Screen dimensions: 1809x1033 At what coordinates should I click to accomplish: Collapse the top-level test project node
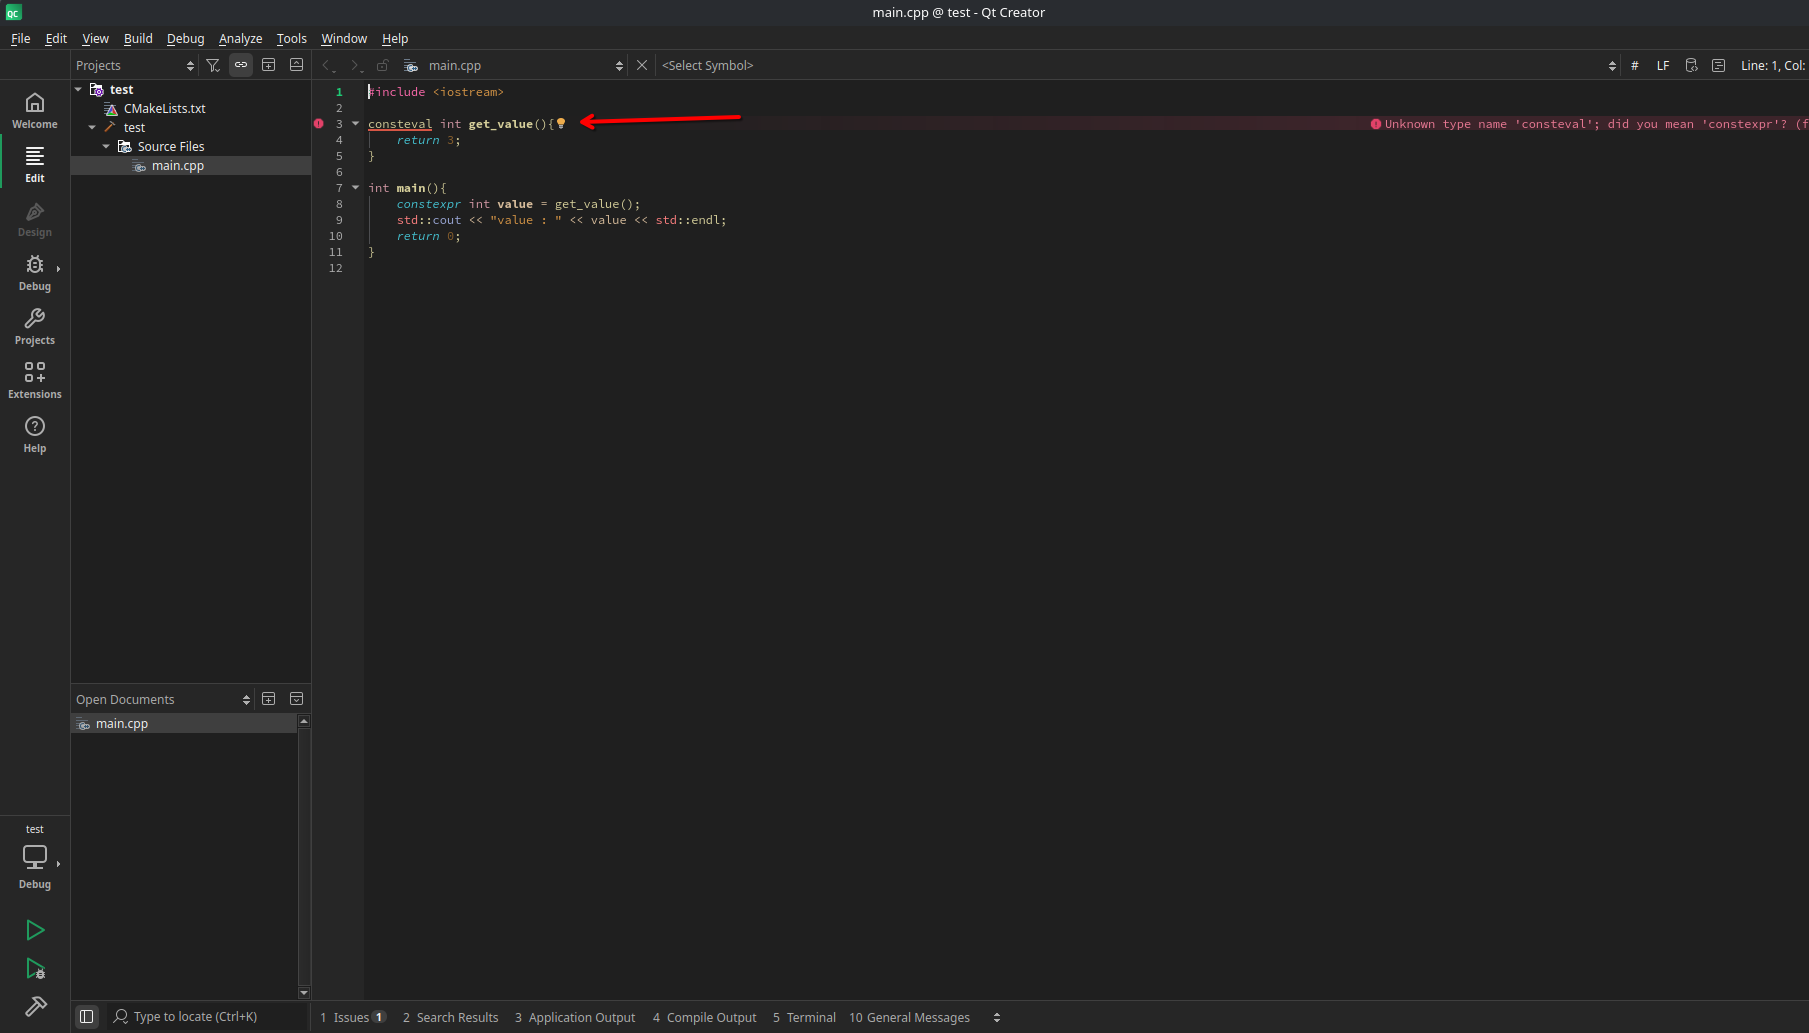point(79,89)
